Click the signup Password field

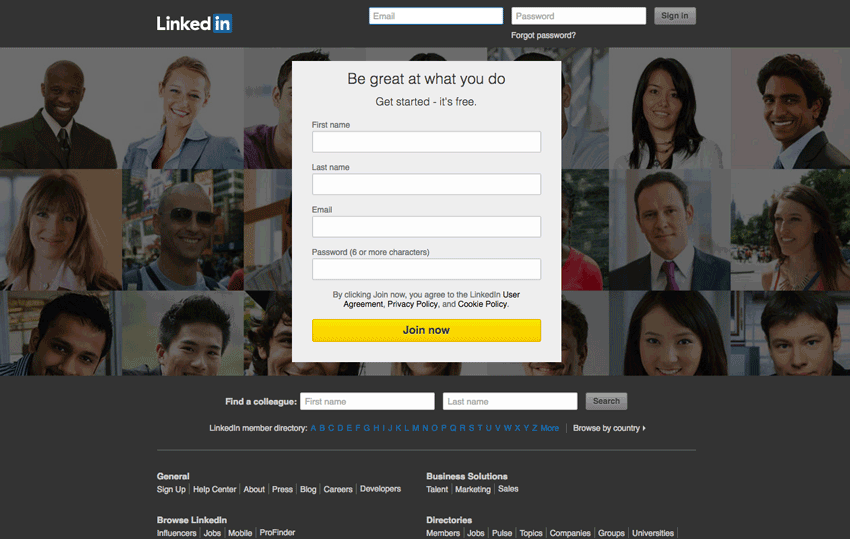coord(426,269)
